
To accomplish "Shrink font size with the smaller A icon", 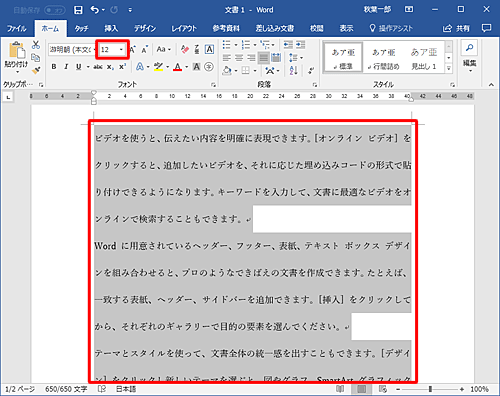I will 144,50.
